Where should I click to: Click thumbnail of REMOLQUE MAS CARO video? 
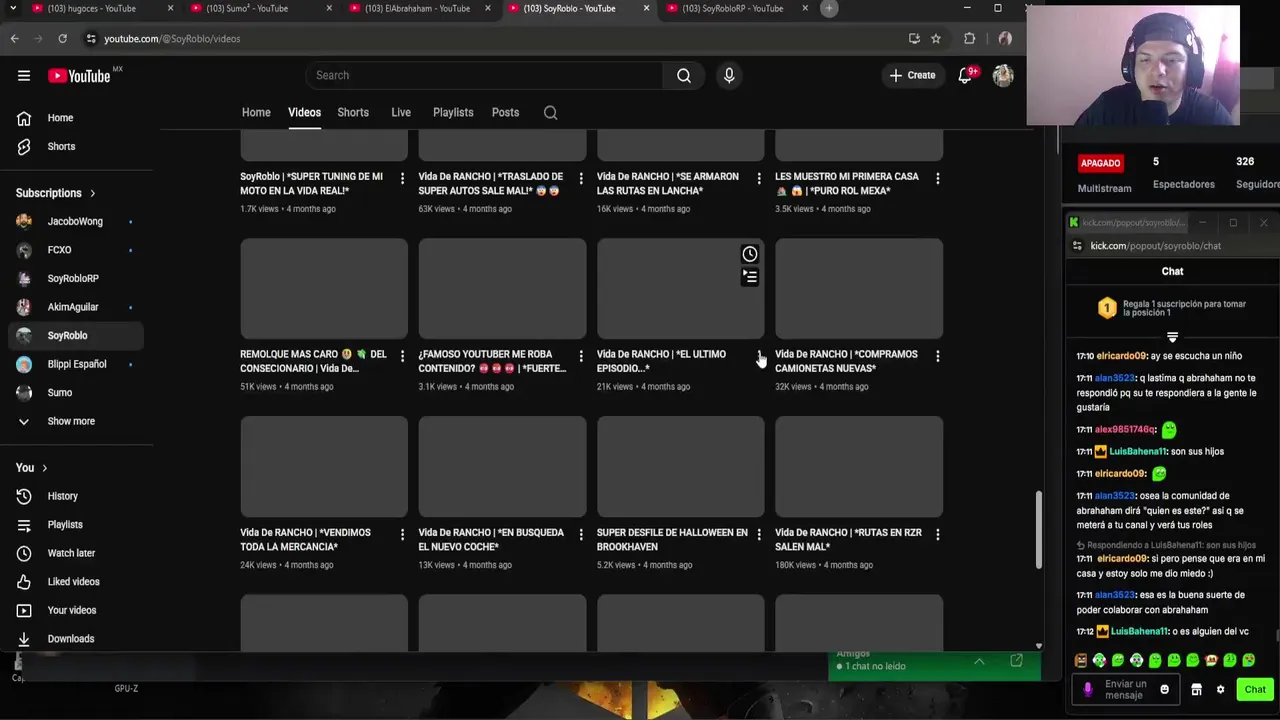pyautogui.click(x=324, y=289)
